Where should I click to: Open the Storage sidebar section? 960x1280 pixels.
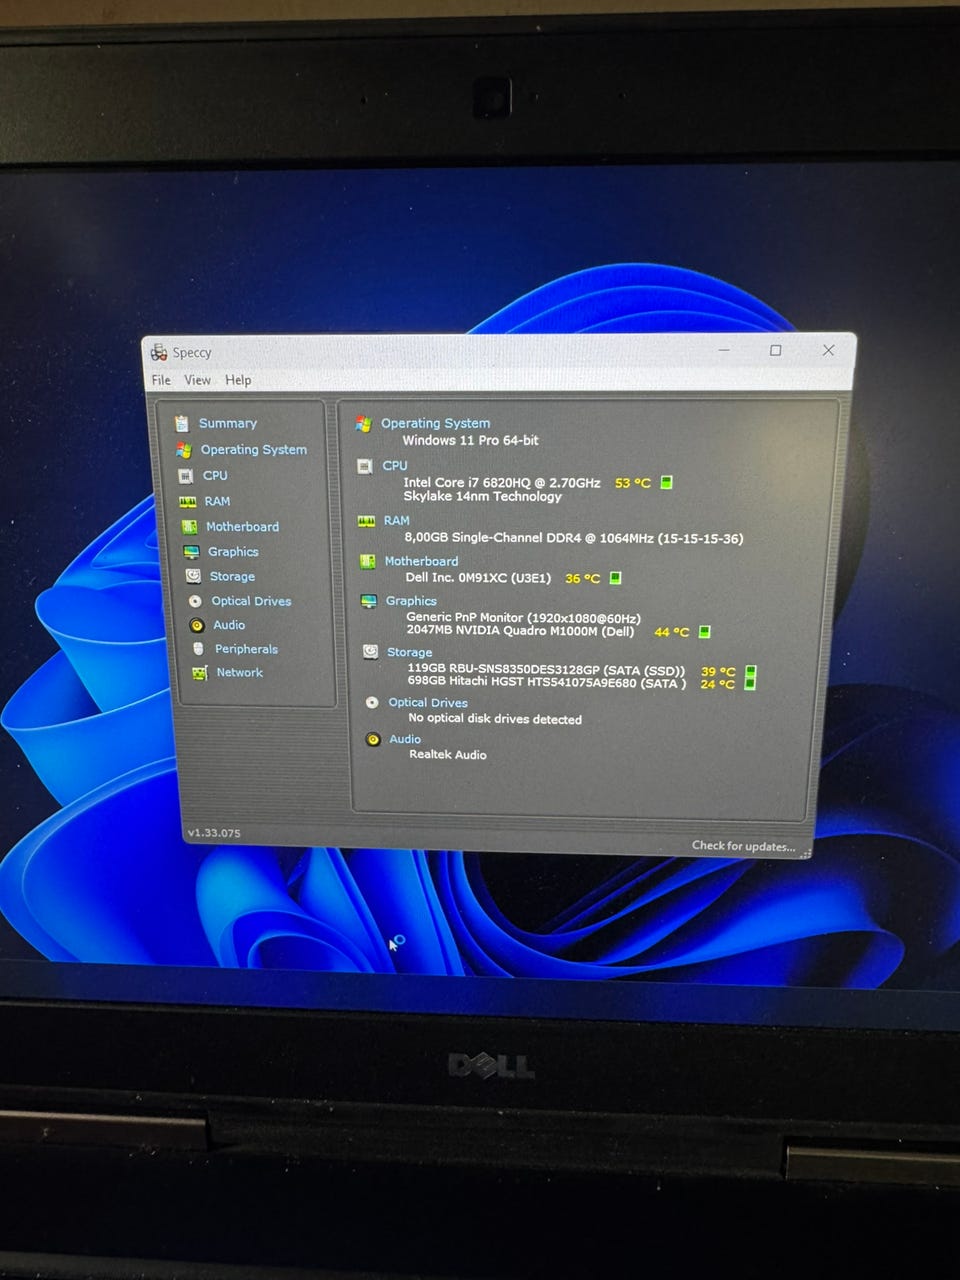point(232,577)
